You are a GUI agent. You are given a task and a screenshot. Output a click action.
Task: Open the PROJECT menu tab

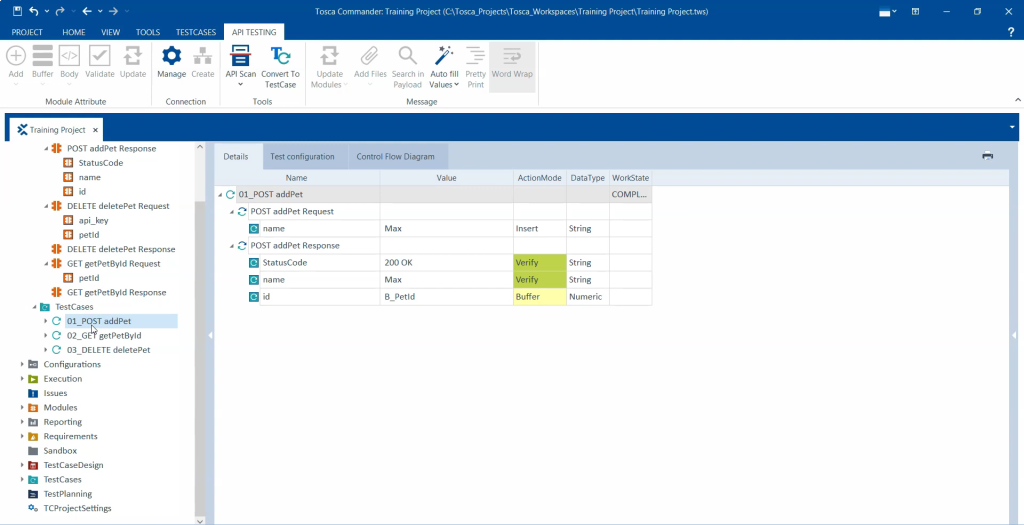(27, 32)
